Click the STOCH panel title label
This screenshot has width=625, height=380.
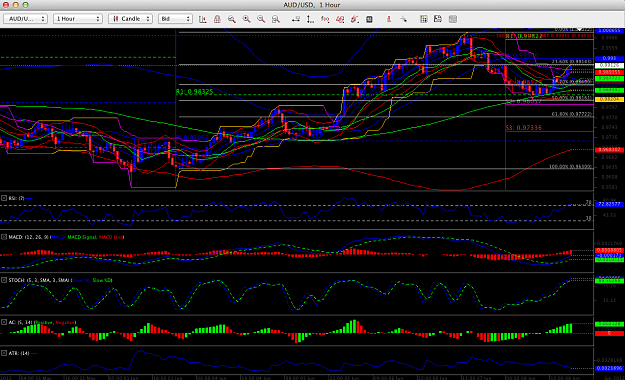[x=39, y=280]
